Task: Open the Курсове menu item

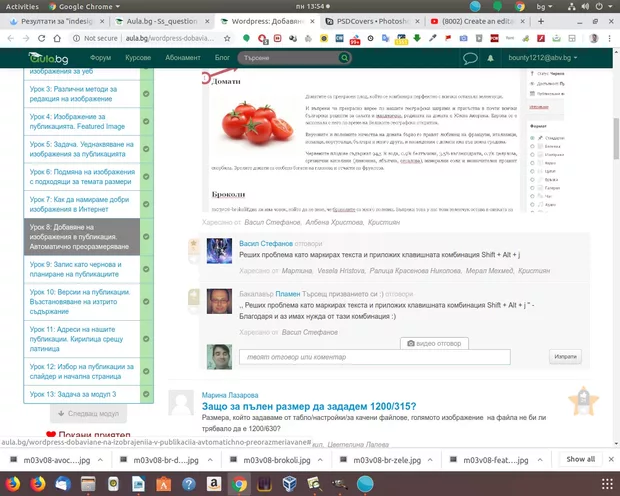Action: pos(138,58)
